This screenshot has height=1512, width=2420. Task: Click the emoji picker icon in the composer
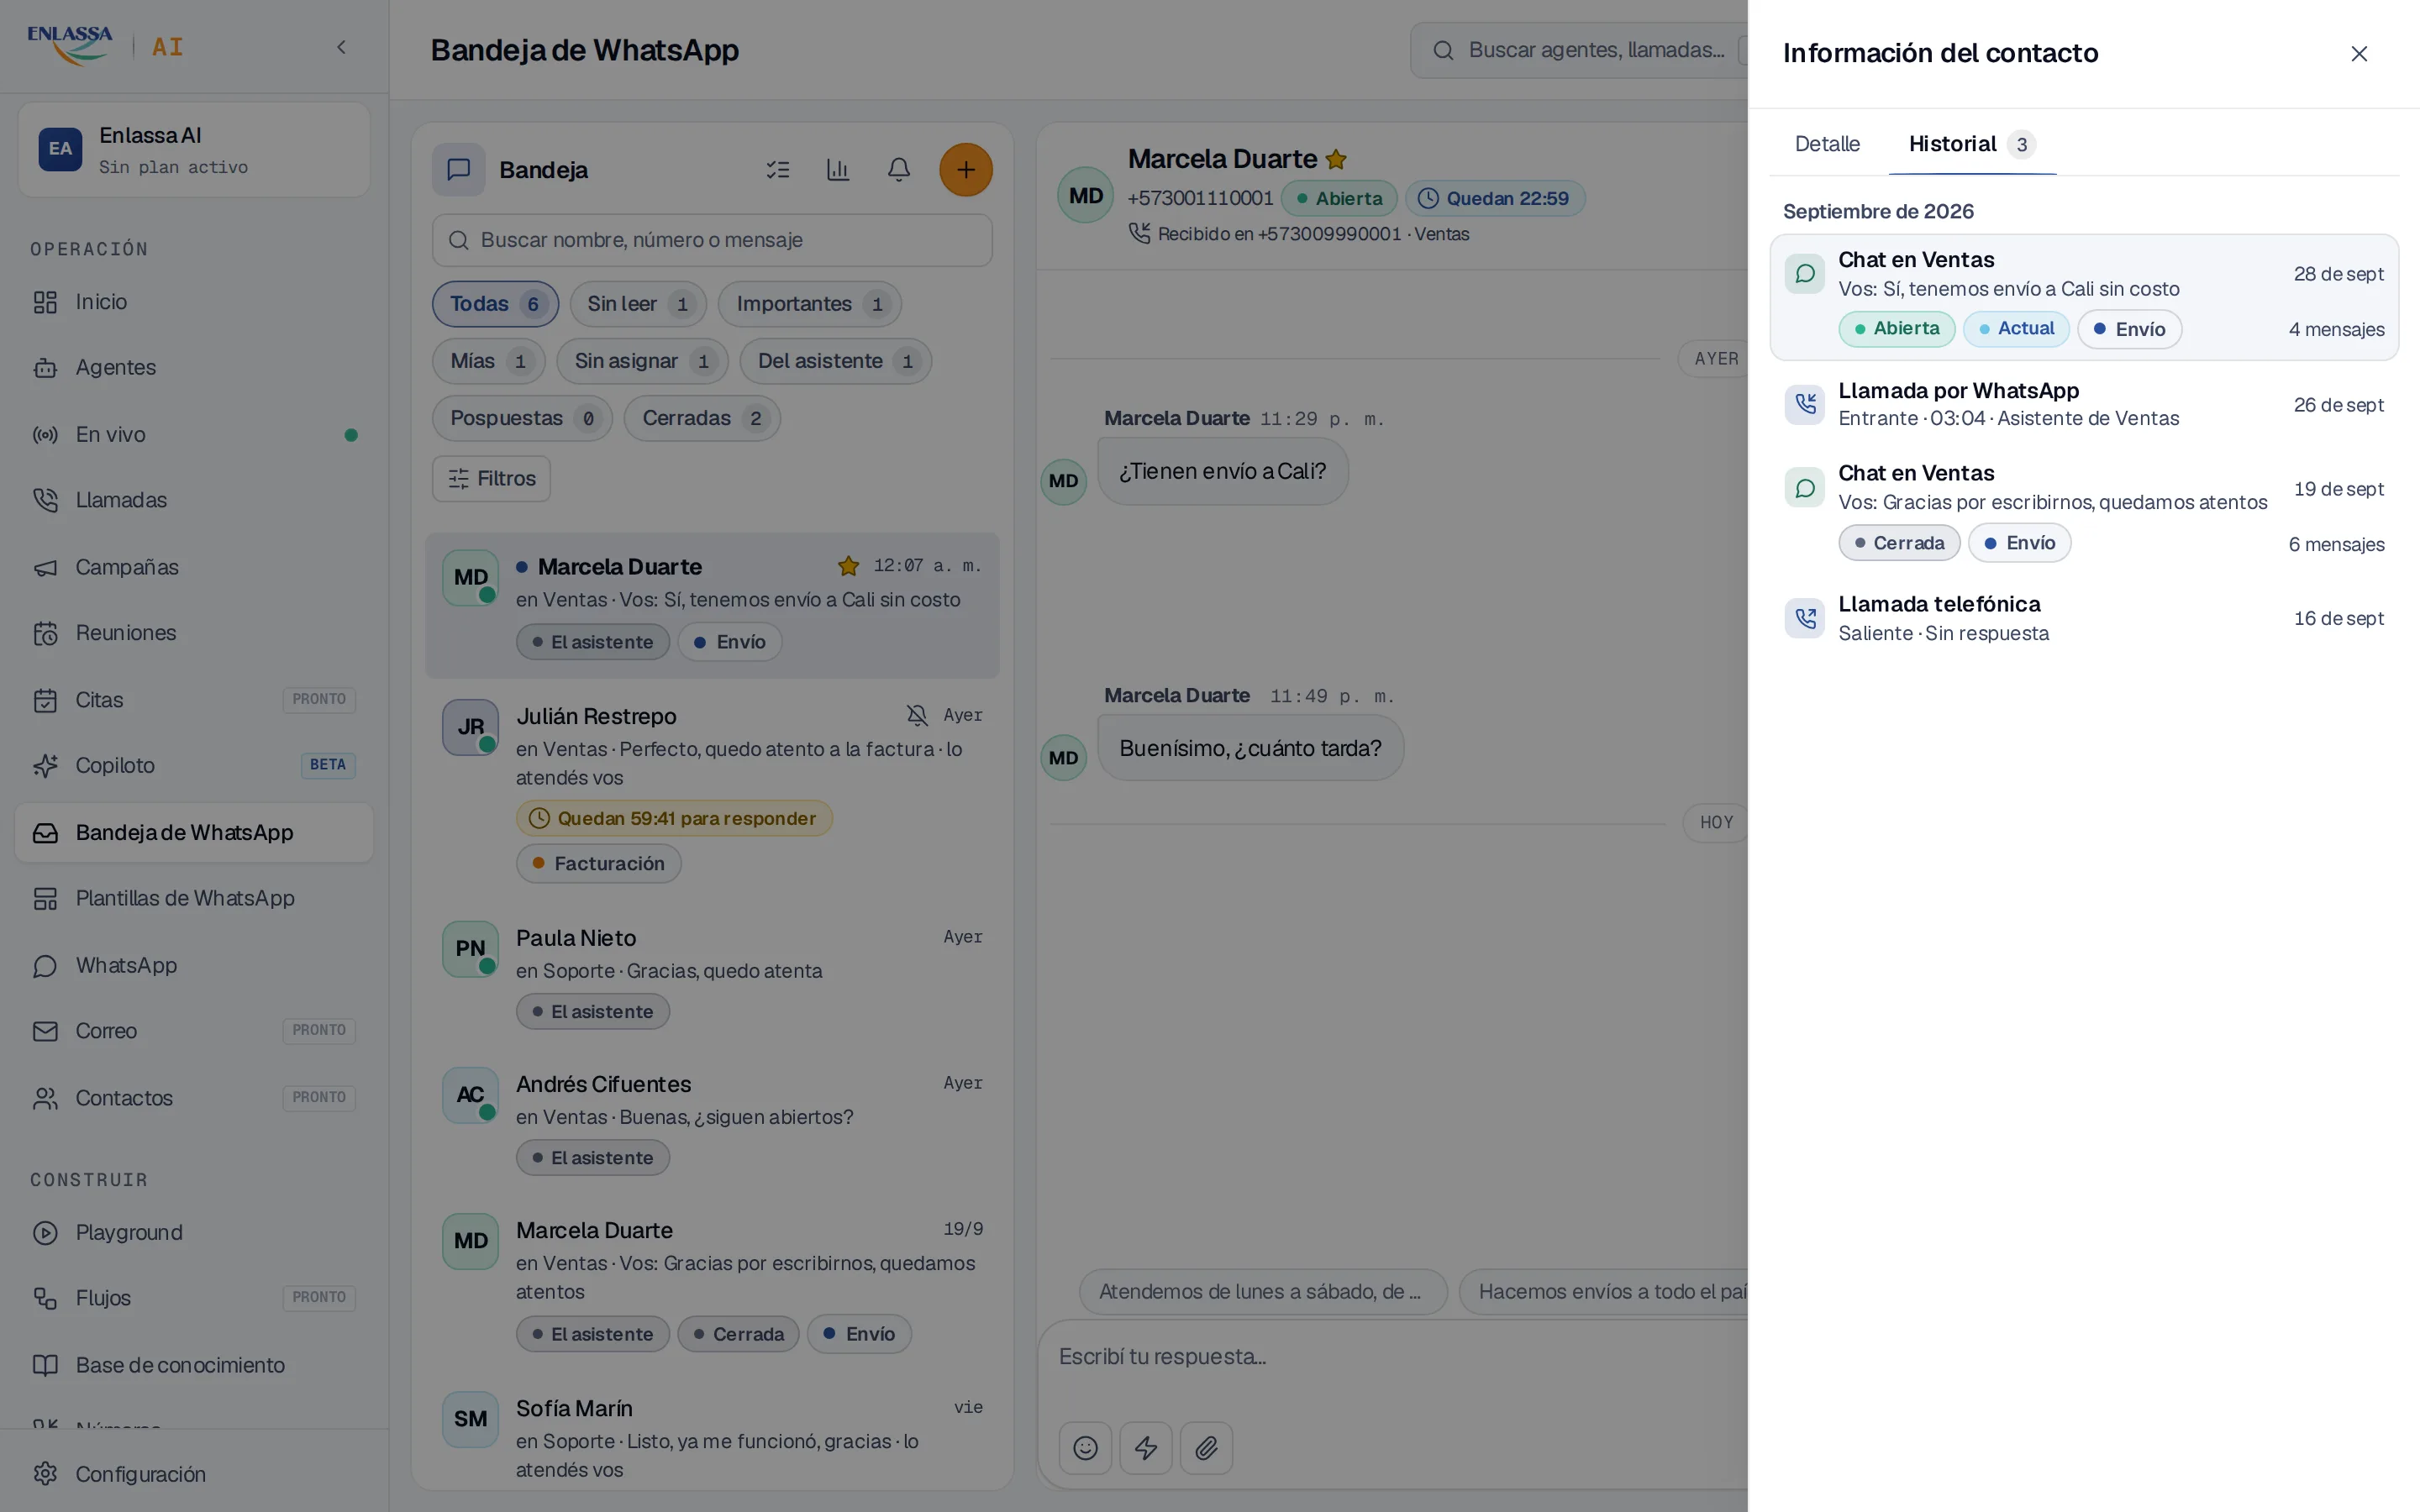[x=1085, y=1448]
